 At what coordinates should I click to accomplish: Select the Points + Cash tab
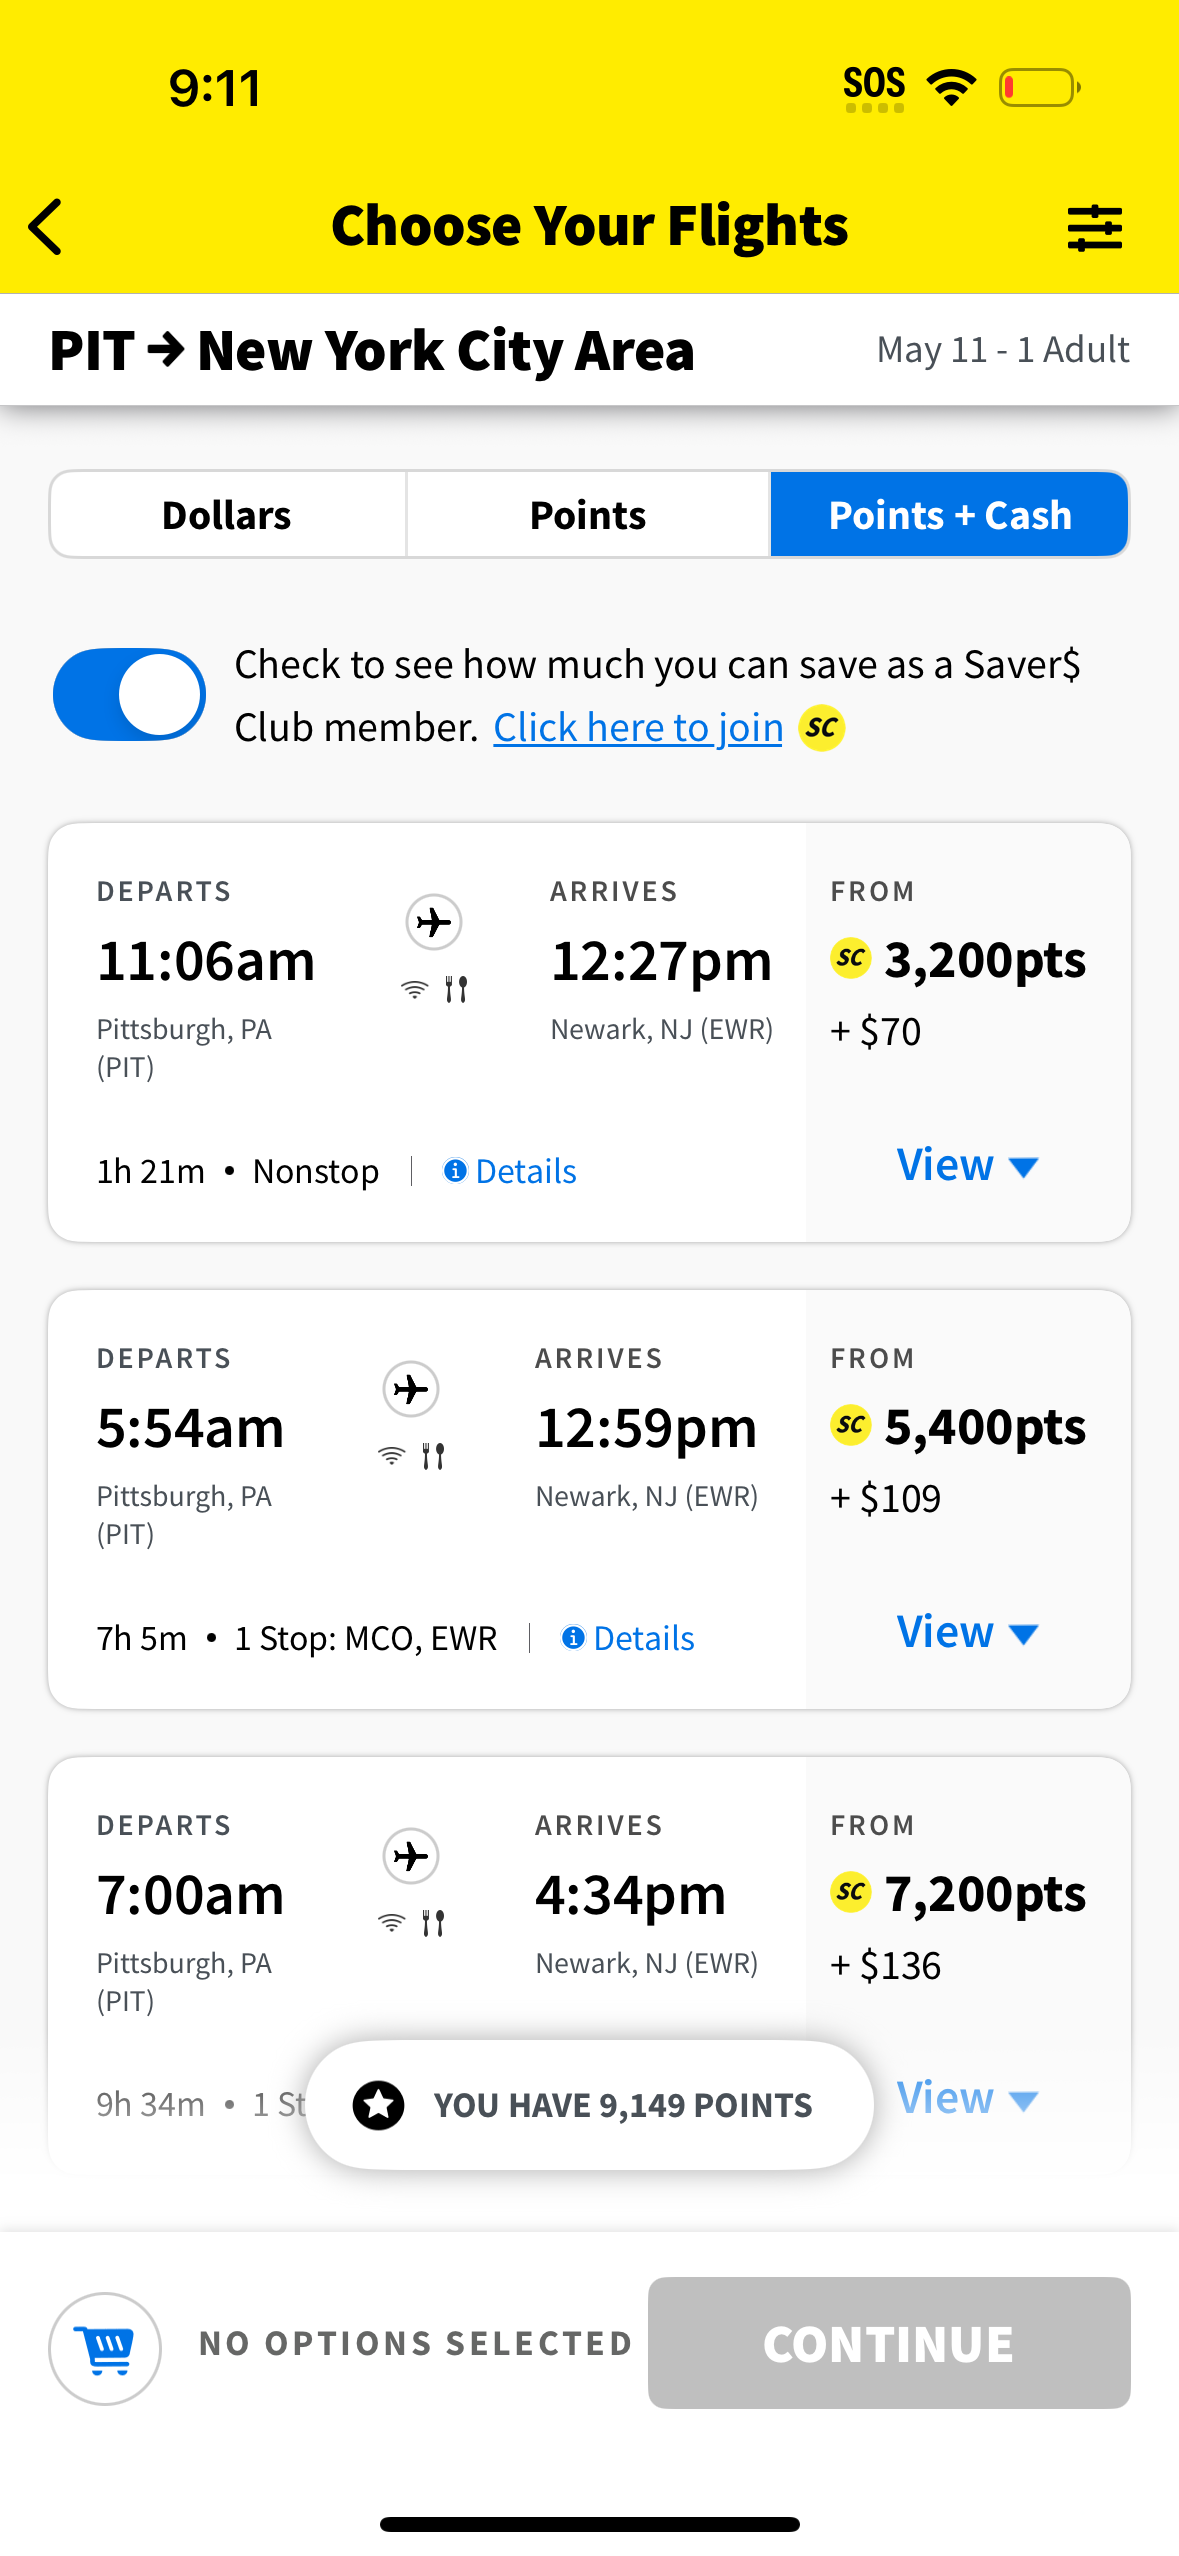949,515
